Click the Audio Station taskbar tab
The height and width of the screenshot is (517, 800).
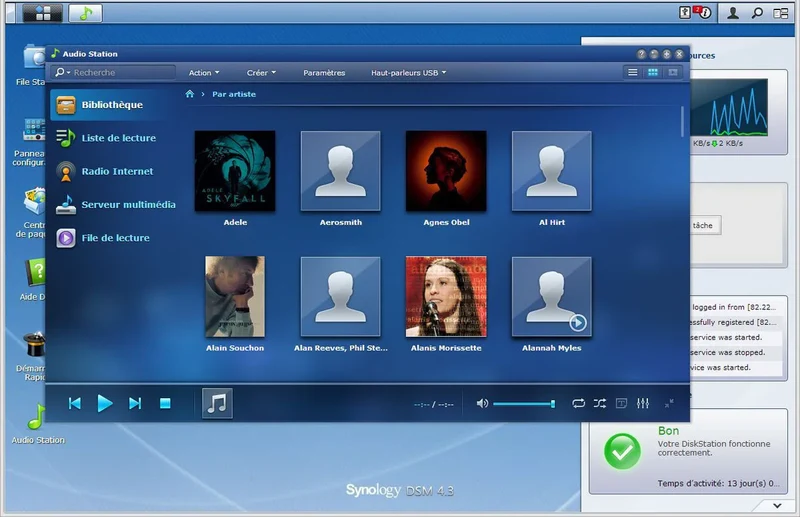[85, 13]
